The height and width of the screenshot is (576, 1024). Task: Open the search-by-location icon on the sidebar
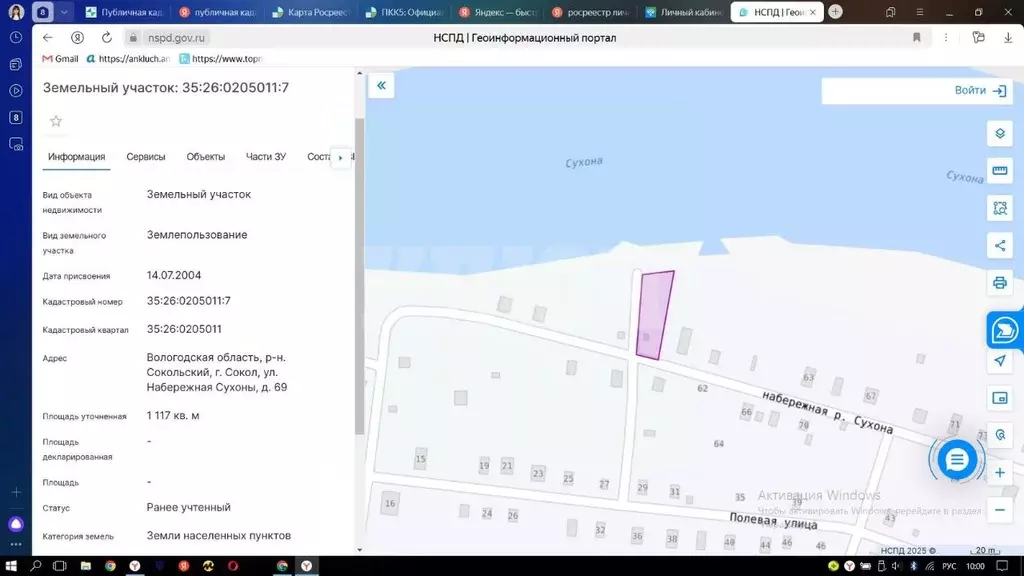click(999, 434)
